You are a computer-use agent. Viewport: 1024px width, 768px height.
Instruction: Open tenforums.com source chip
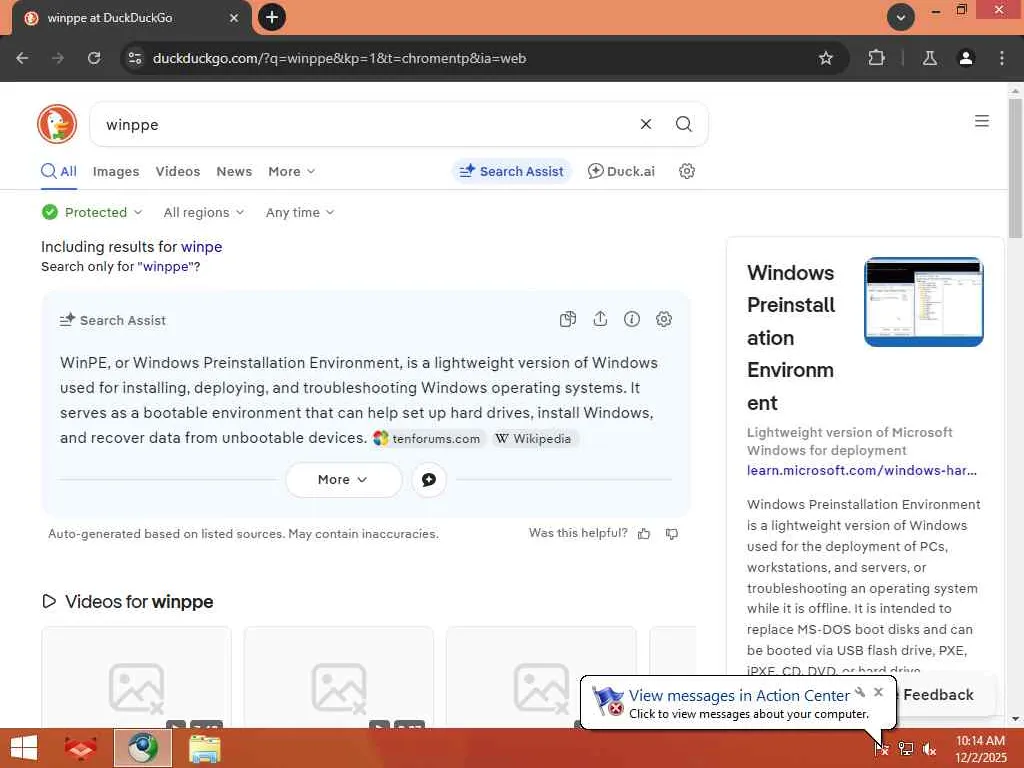pyautogui.click(x=427, y=438)
